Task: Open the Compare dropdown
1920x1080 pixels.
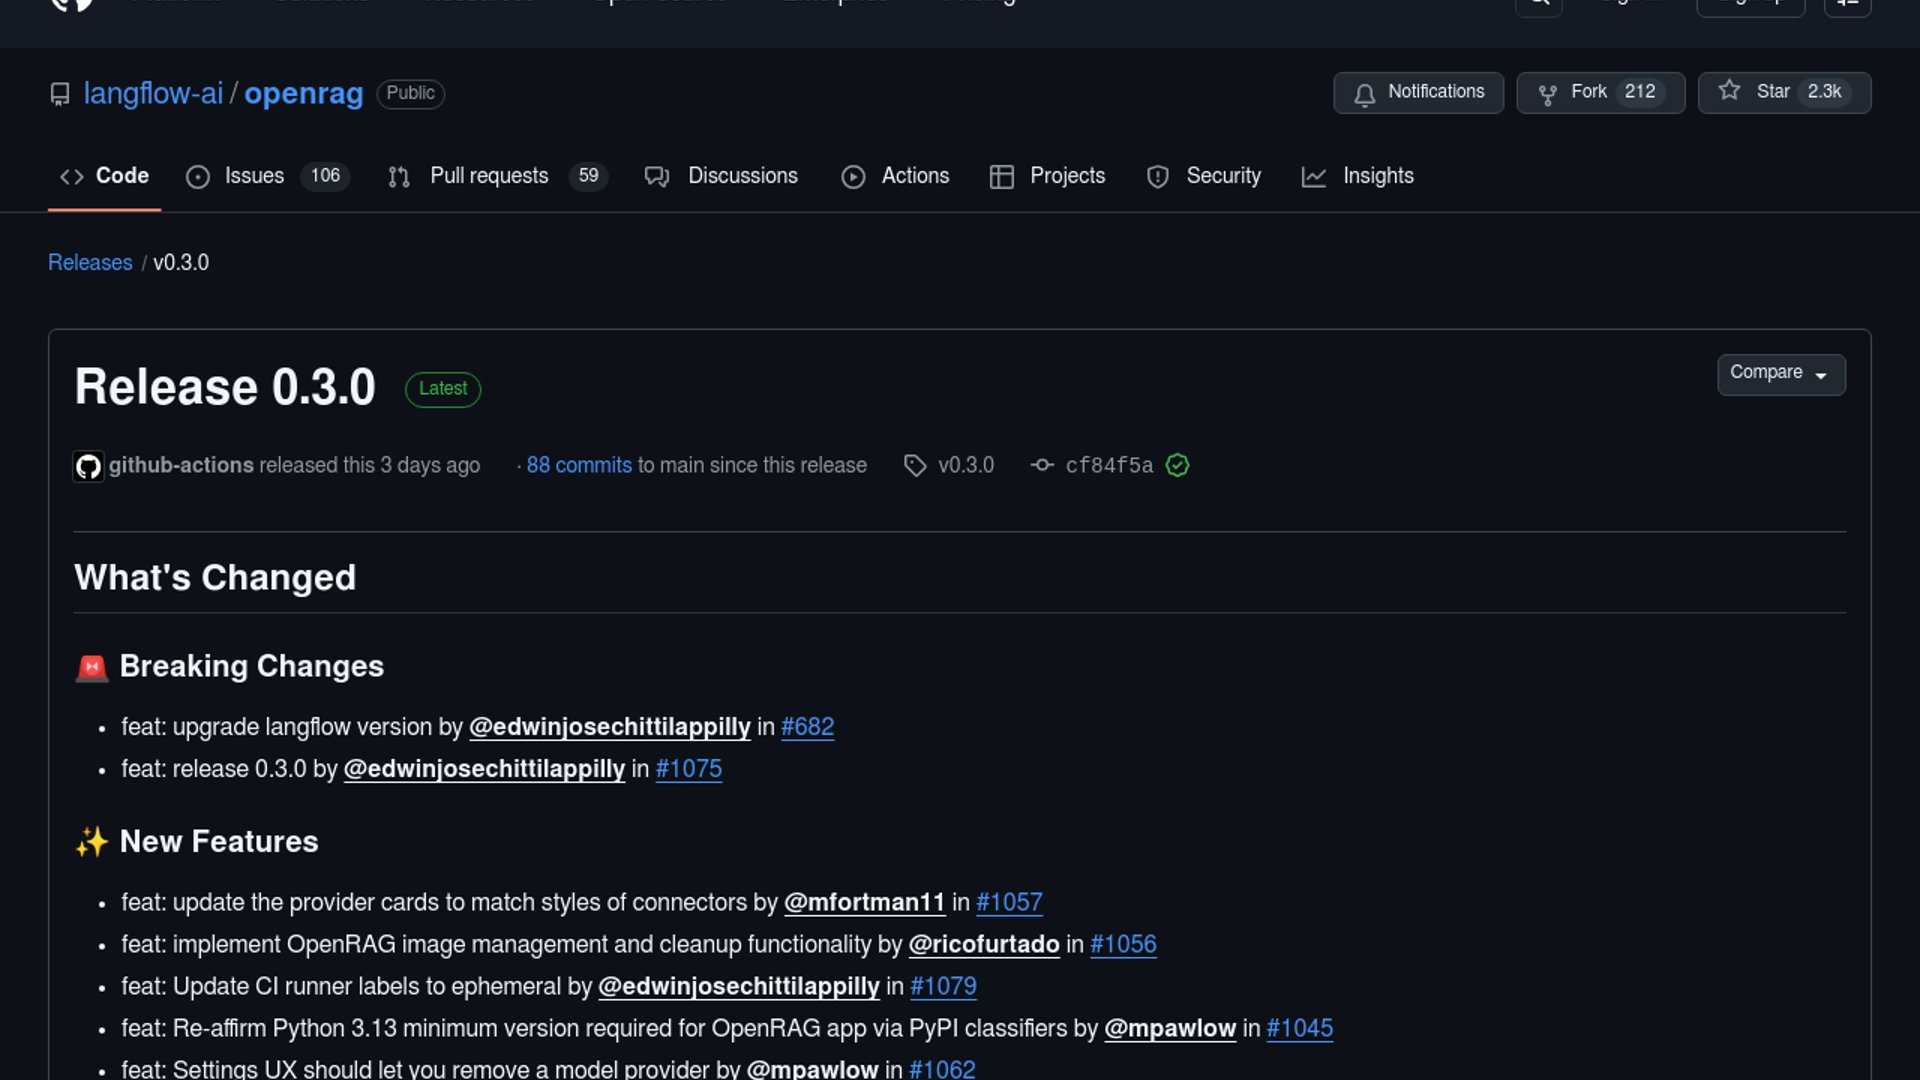Action: click(x=1780, y=374)
